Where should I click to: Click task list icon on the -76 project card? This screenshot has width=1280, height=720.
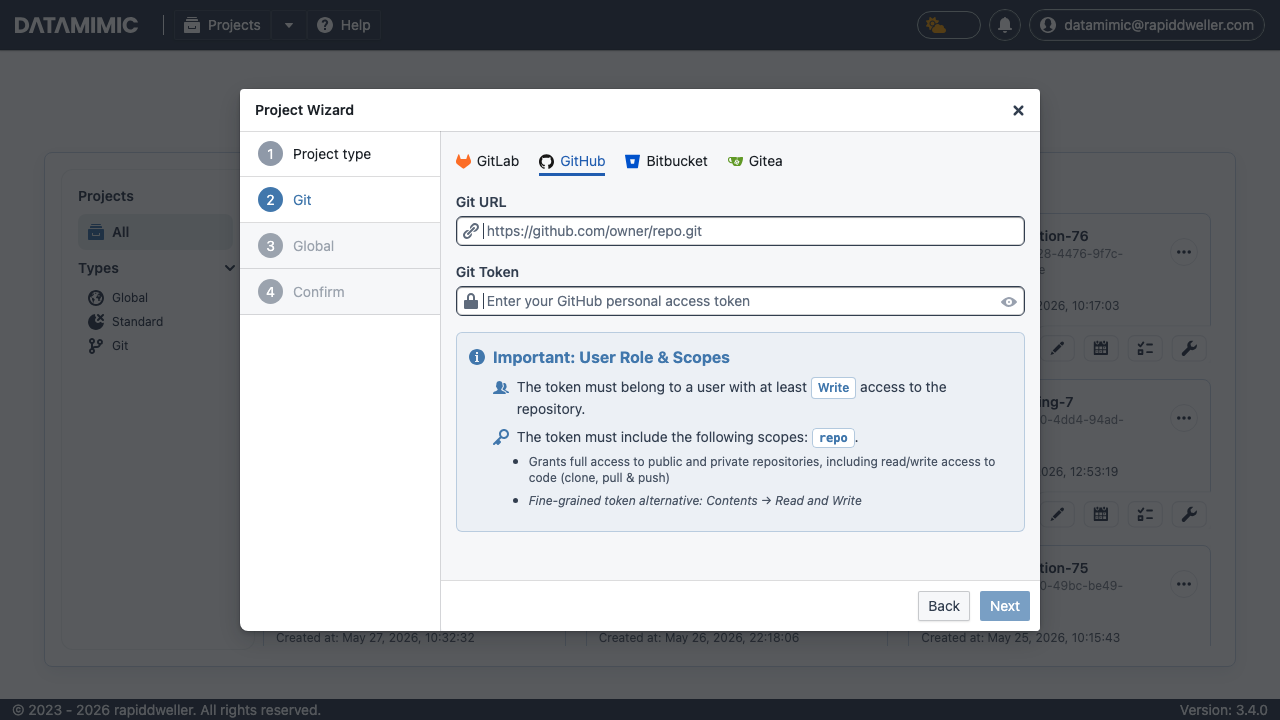click(1145, 348)
